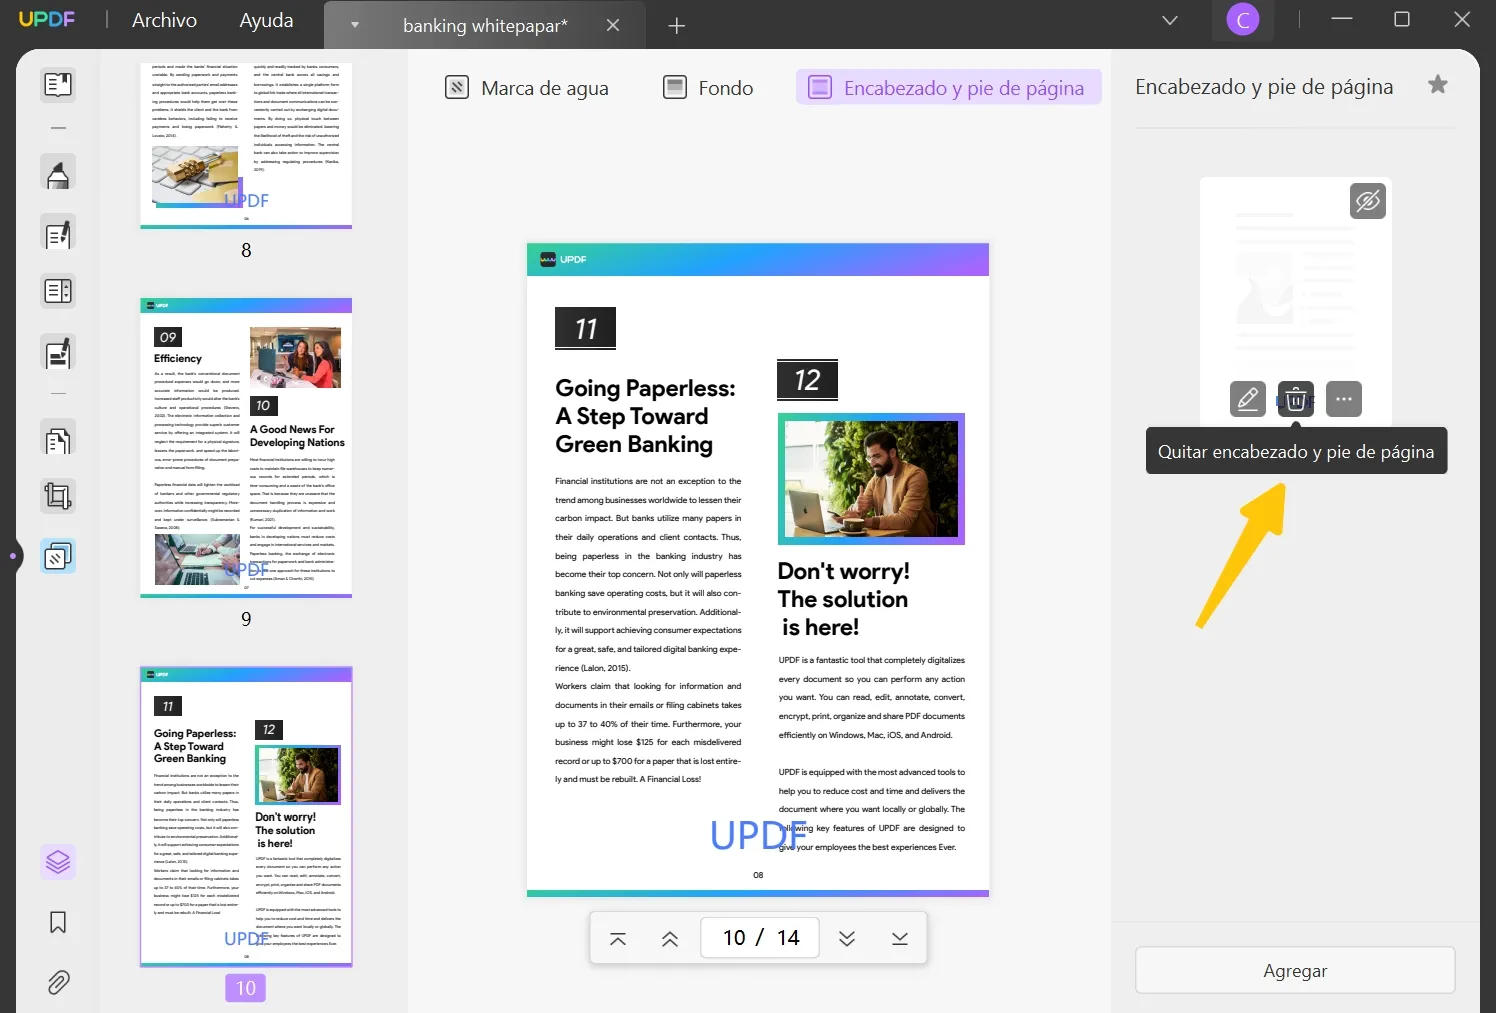Open the Attachments paperclip icon
This screenshot has width=1496, height=1013.
[x=58, y=983]
